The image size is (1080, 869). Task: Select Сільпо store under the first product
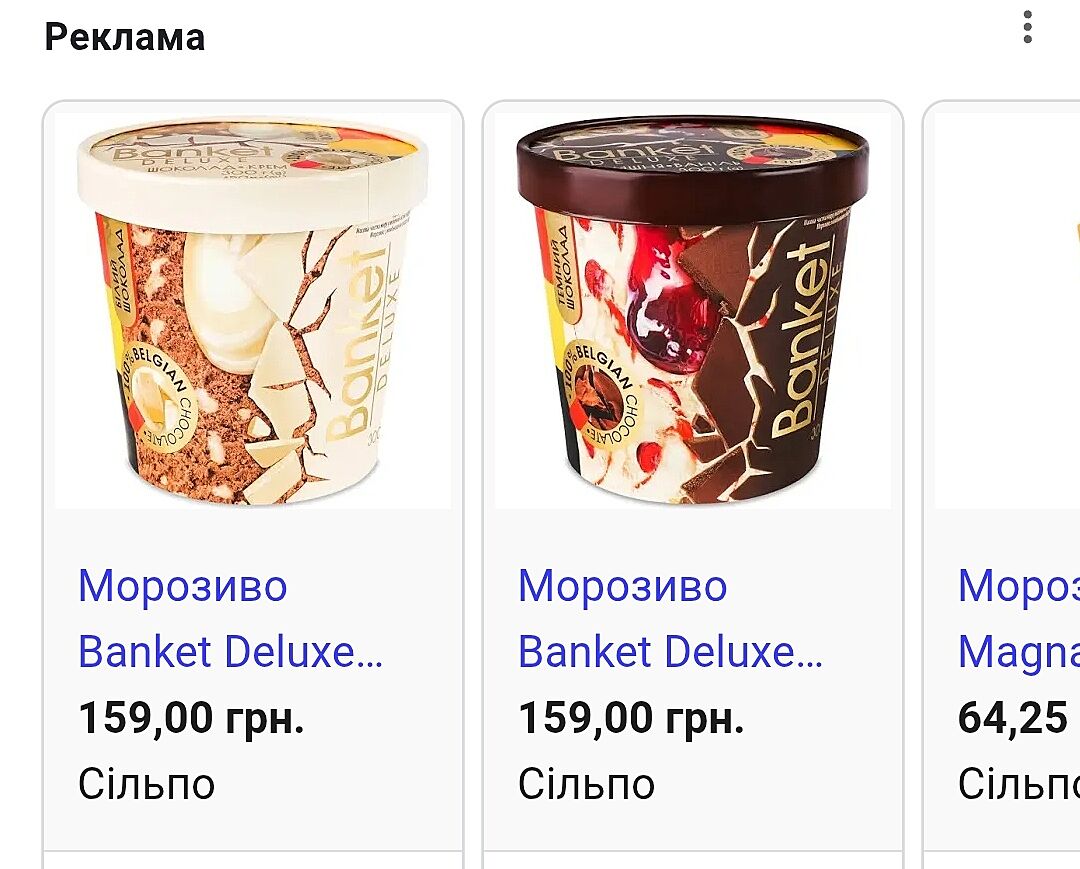146,784
